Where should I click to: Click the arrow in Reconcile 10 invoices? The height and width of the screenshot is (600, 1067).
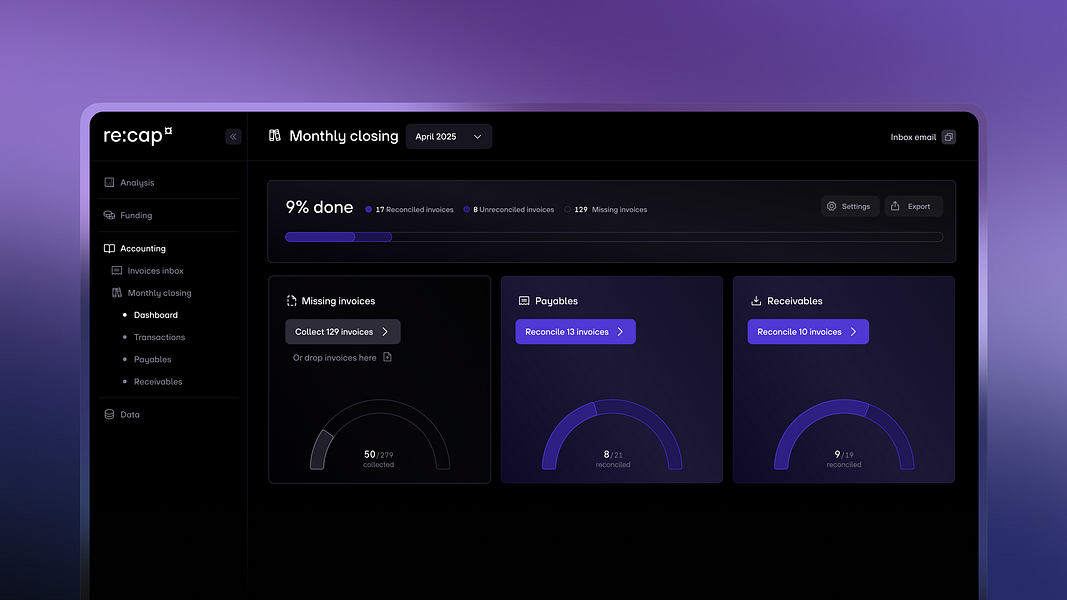(853, 332)
